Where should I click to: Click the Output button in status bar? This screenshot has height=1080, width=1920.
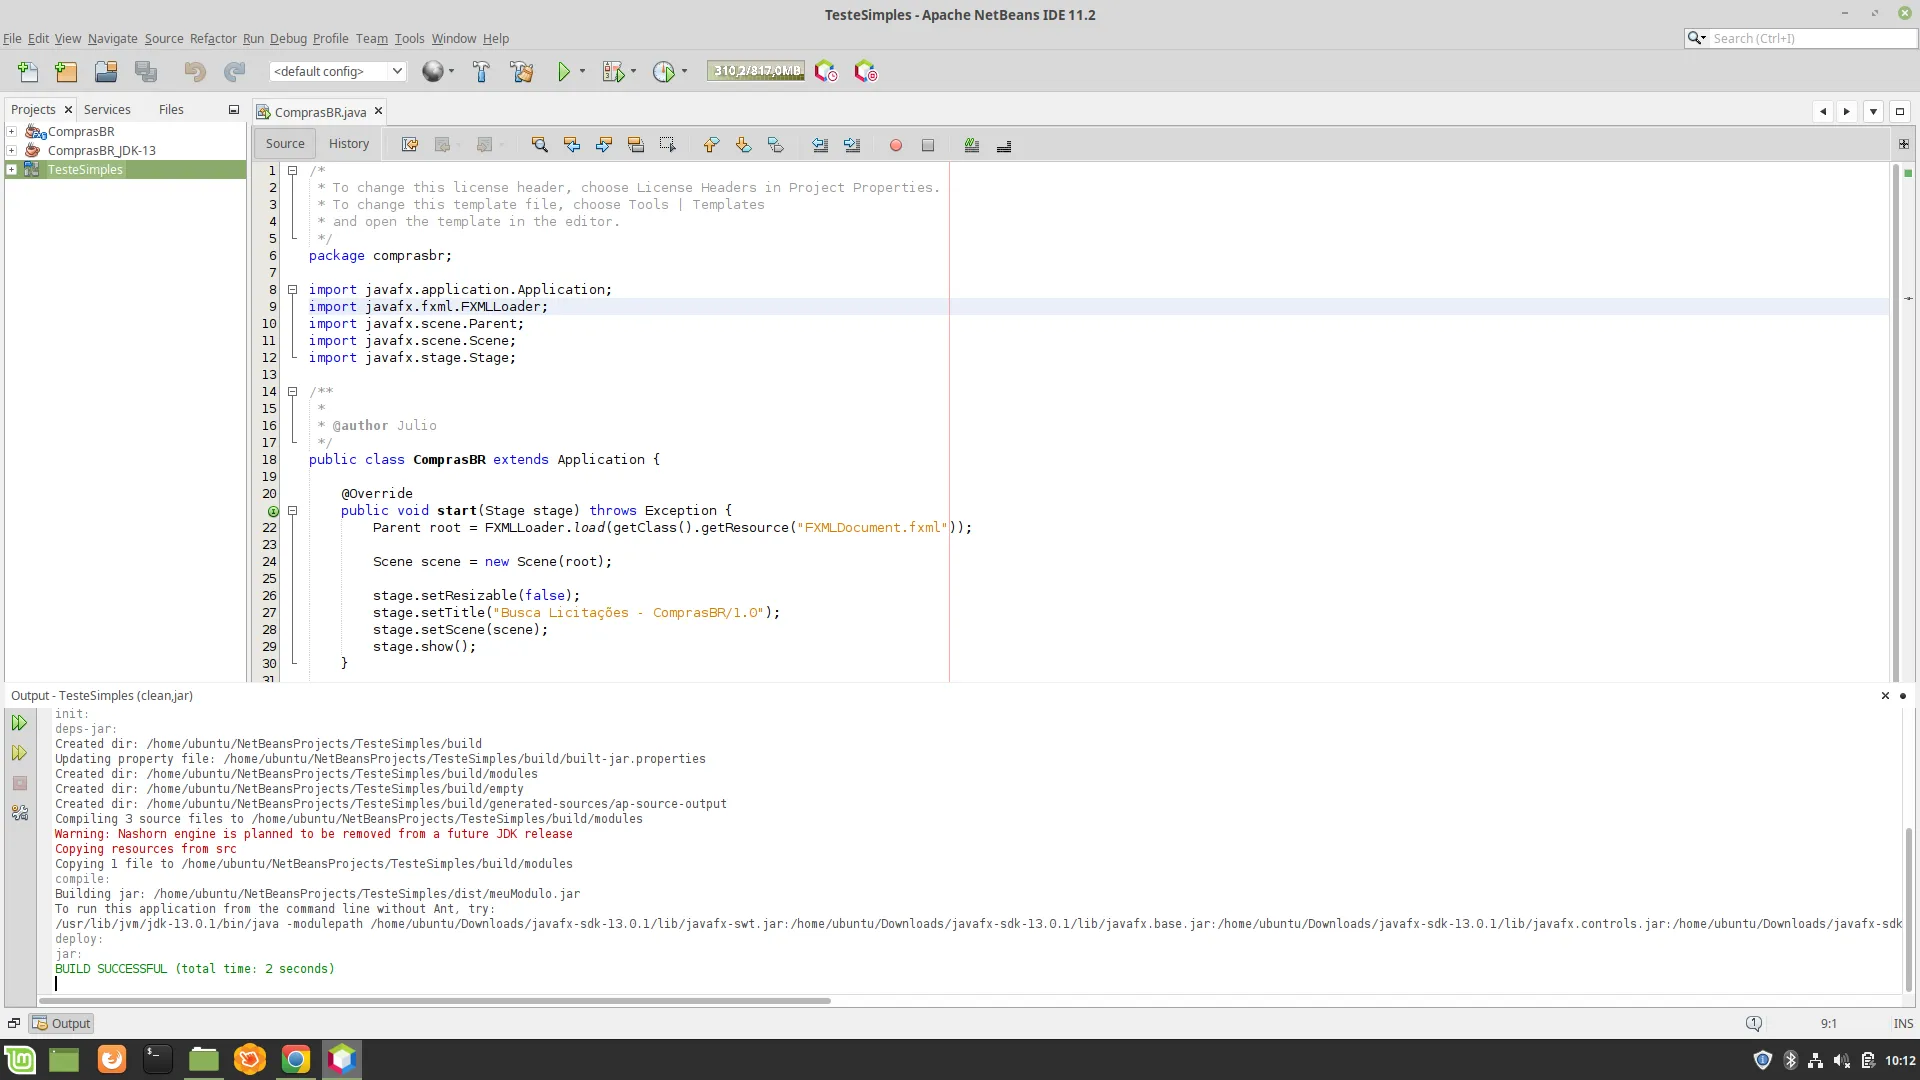point(62,1023)
